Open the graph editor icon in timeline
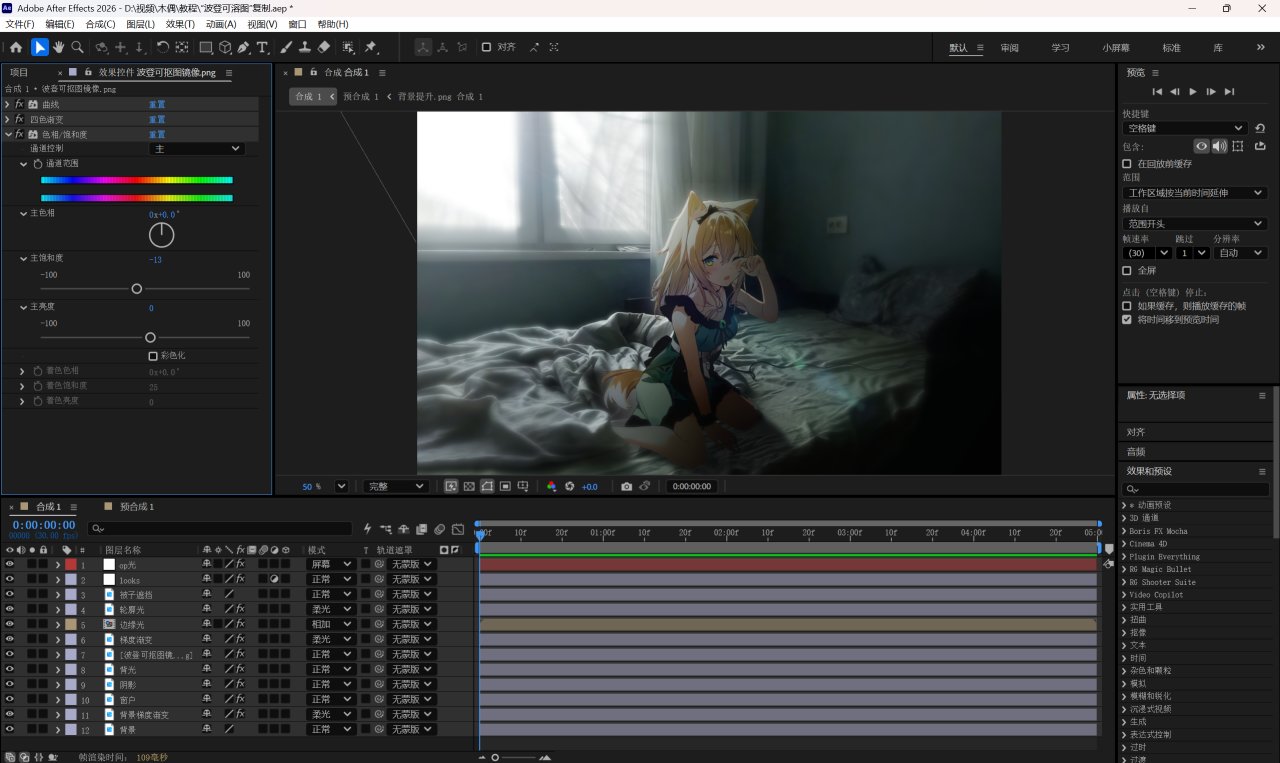The width and height of the screenshot is (1280, 763). pos(458,529)
